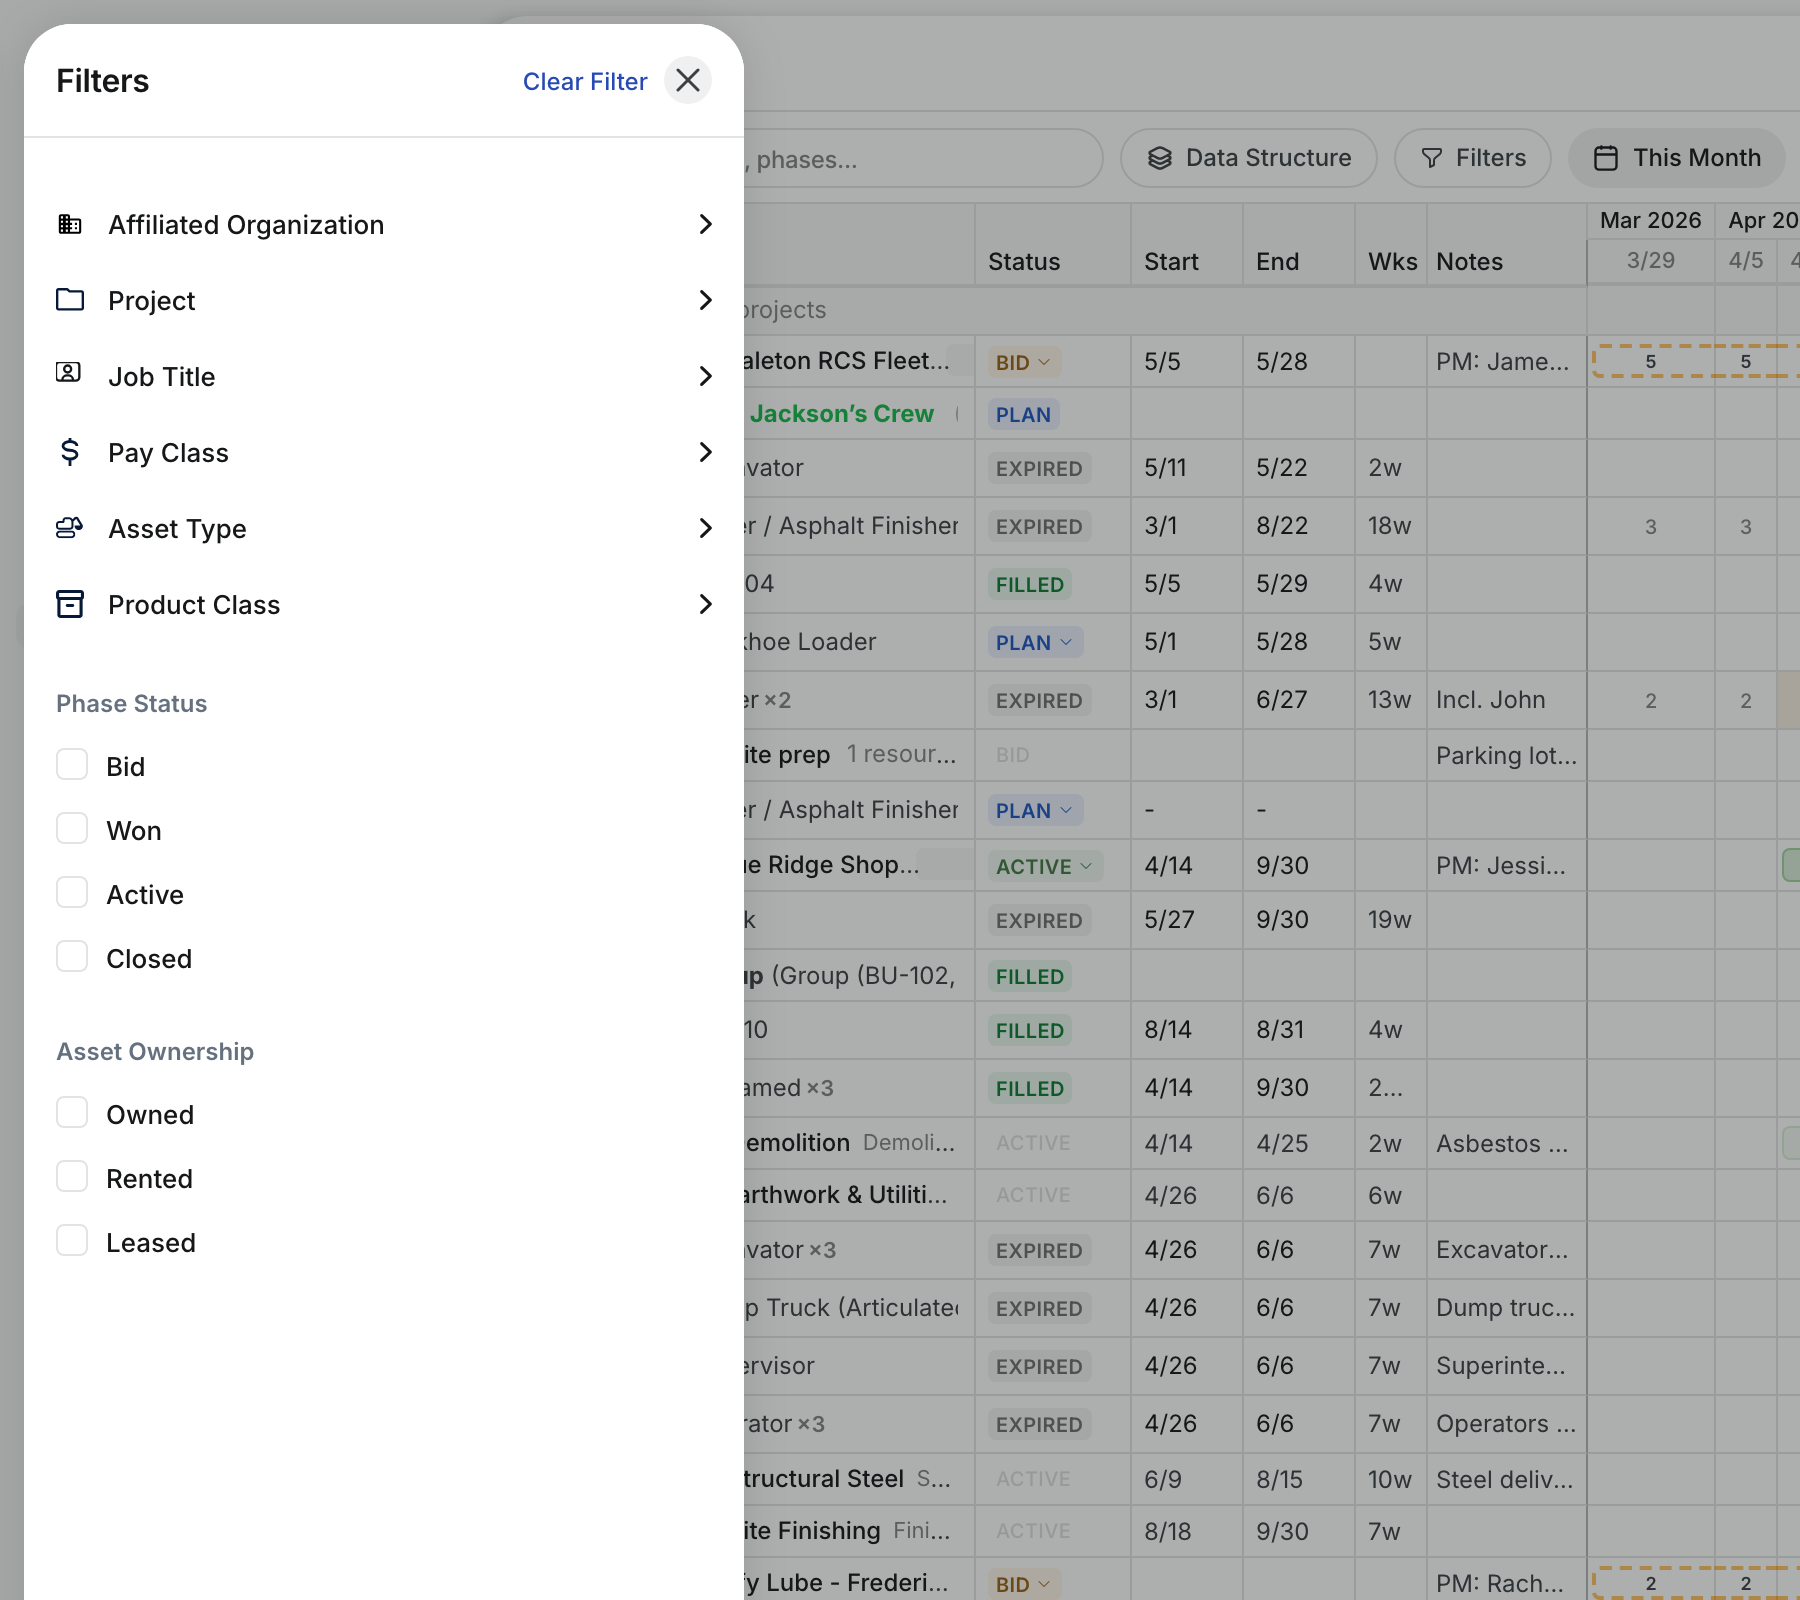Click the Project folder icon
The height and width of the screenshot is (1600, 1800).
(70, 299)
